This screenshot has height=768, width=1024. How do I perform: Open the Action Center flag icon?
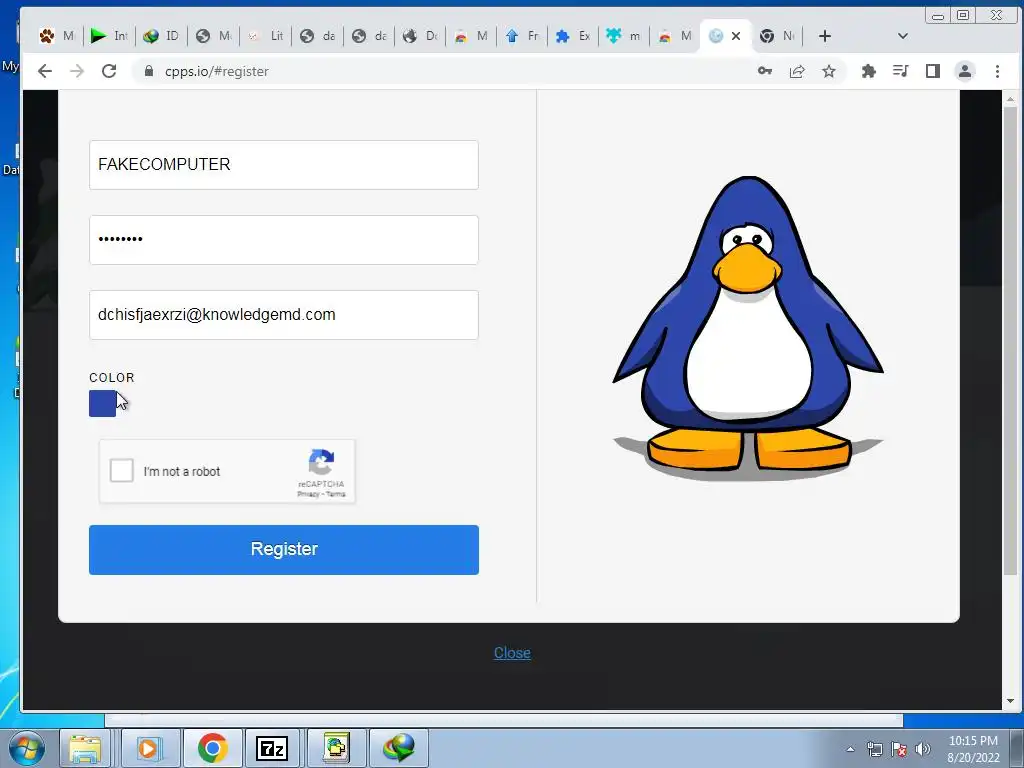[899, 749]
